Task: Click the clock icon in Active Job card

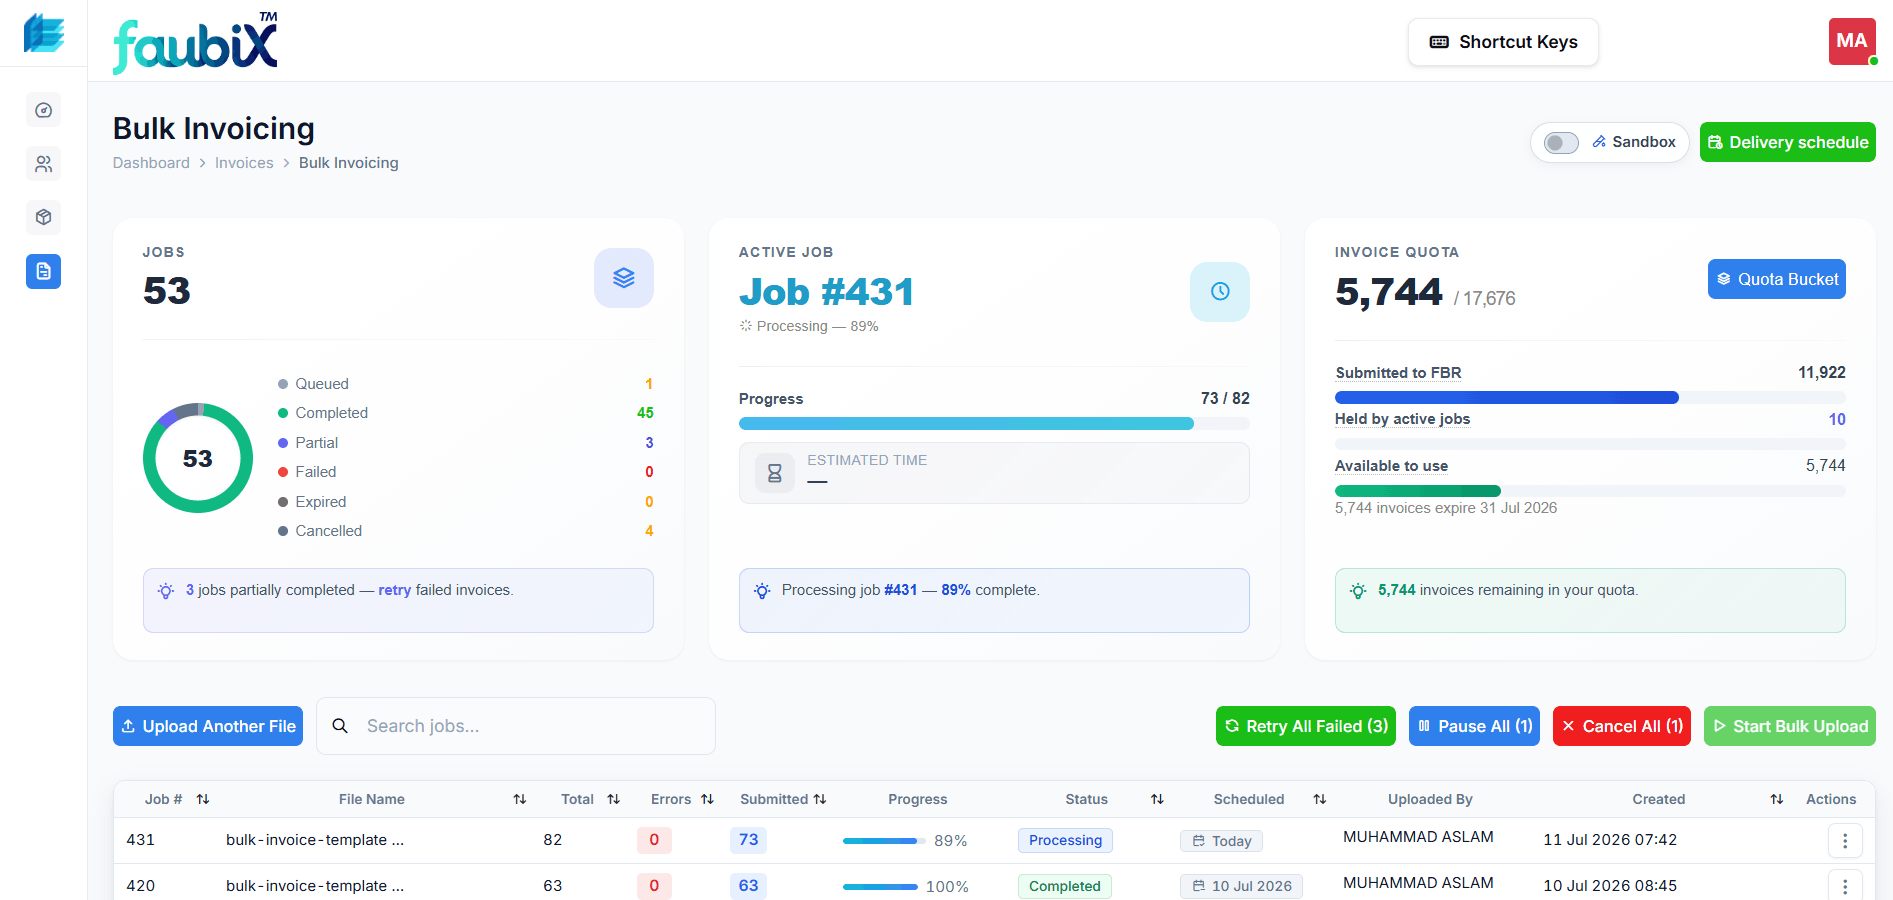Action: click(1220, 292)
